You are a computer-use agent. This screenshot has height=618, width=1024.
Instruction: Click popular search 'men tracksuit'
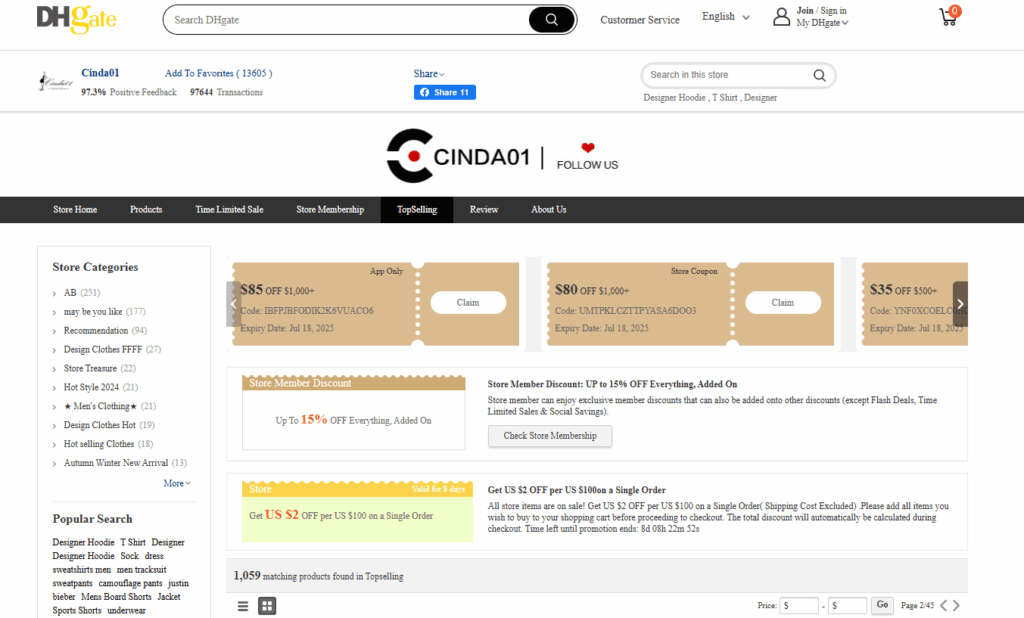click(x=142, y=570)
